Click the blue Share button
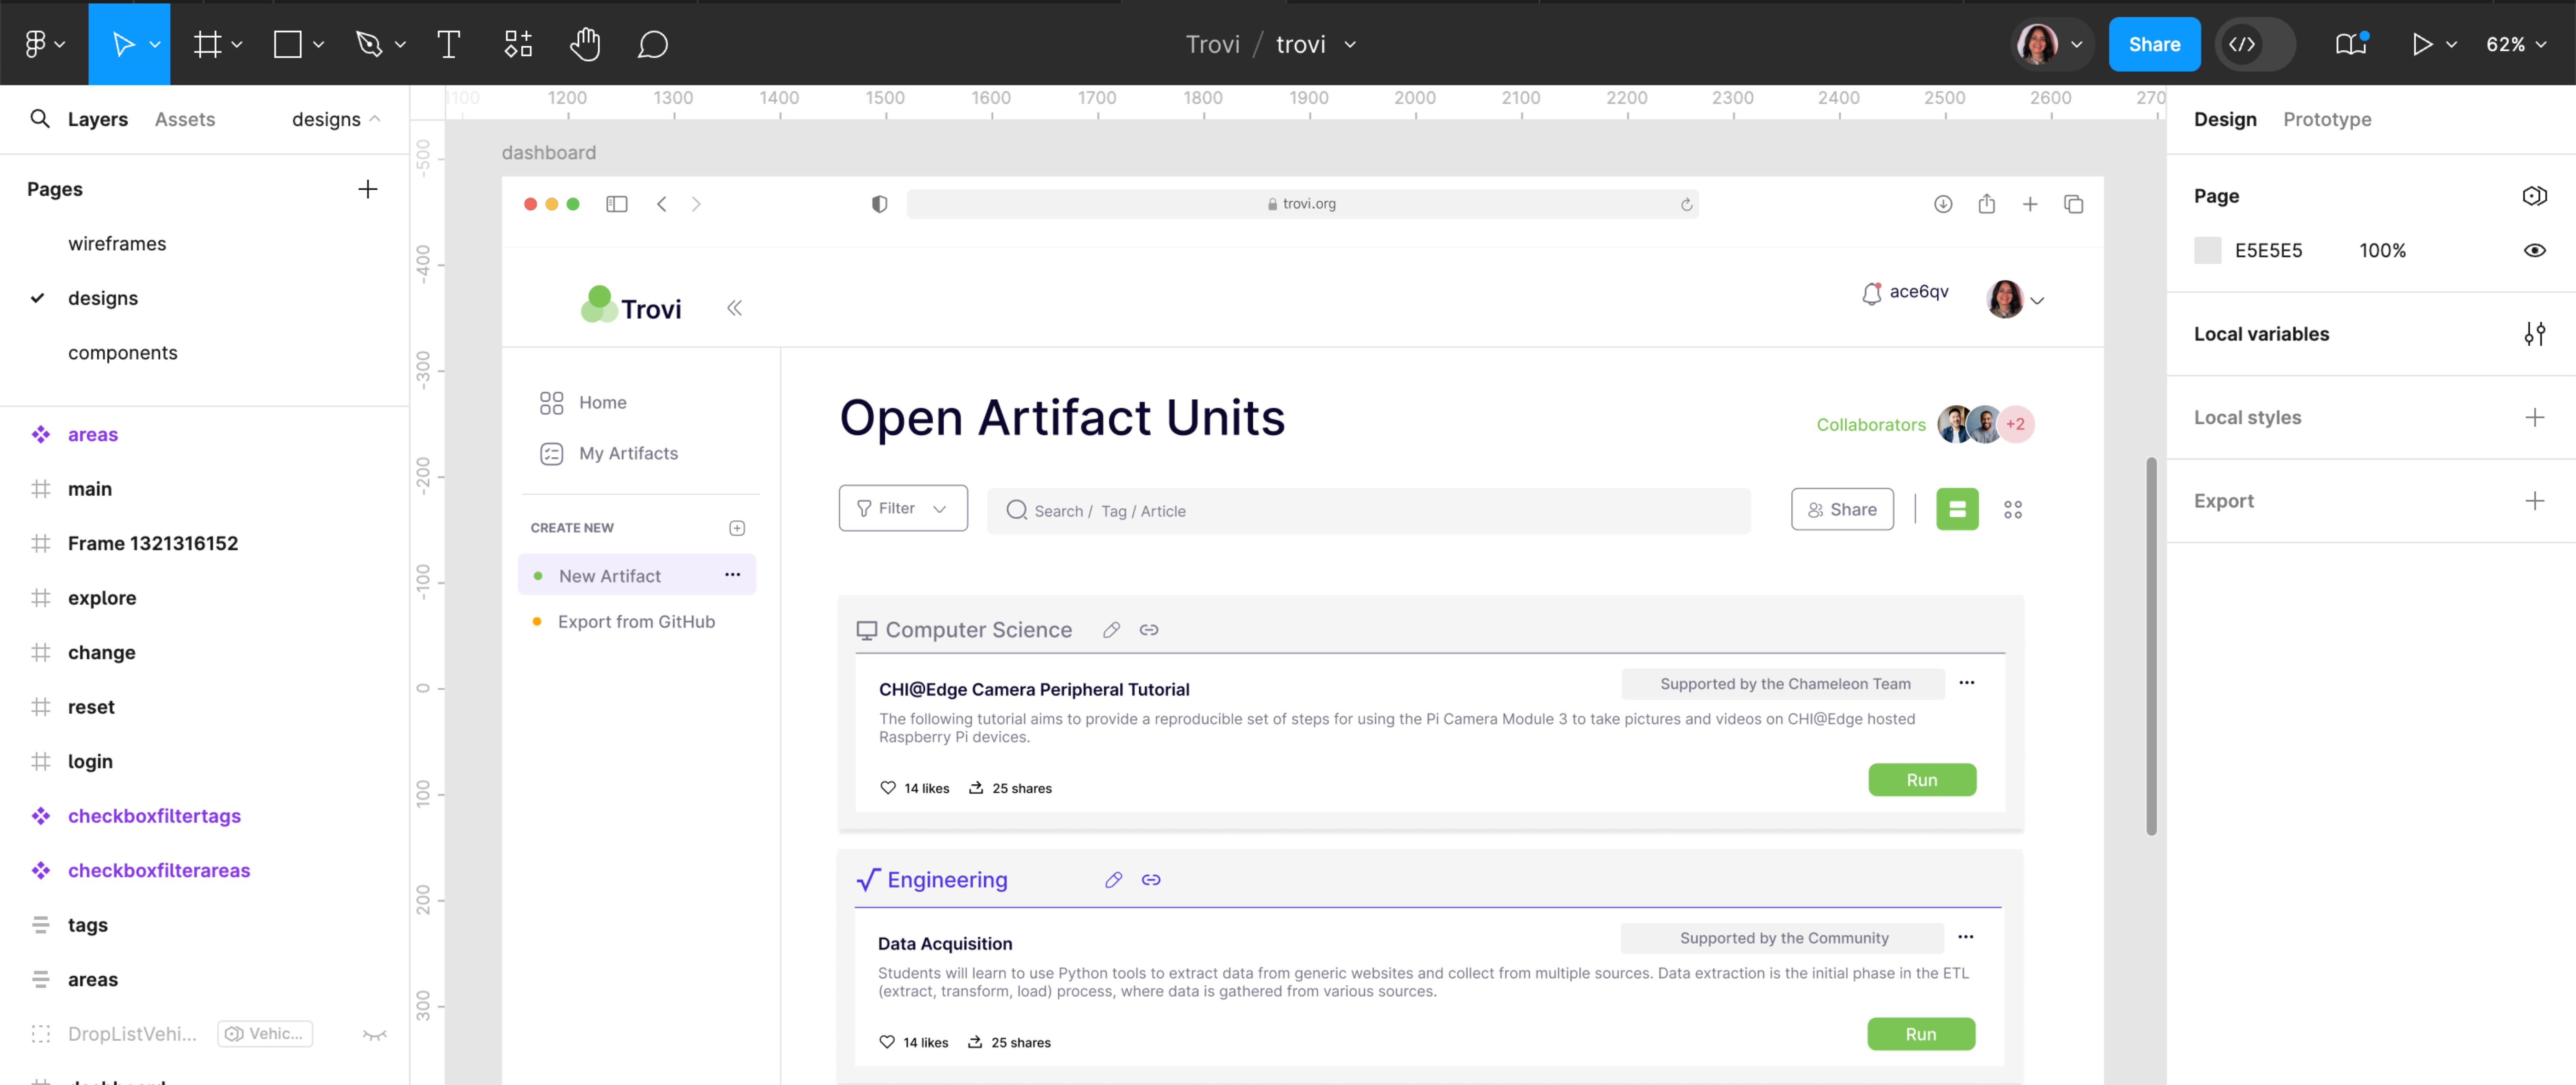 2154,44
